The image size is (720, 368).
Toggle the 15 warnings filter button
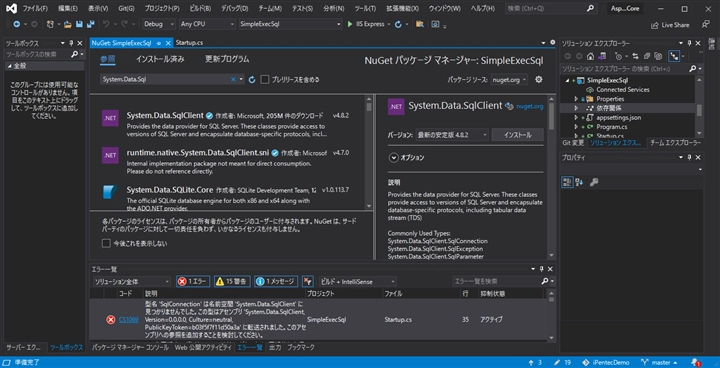(x=232, y=282)
